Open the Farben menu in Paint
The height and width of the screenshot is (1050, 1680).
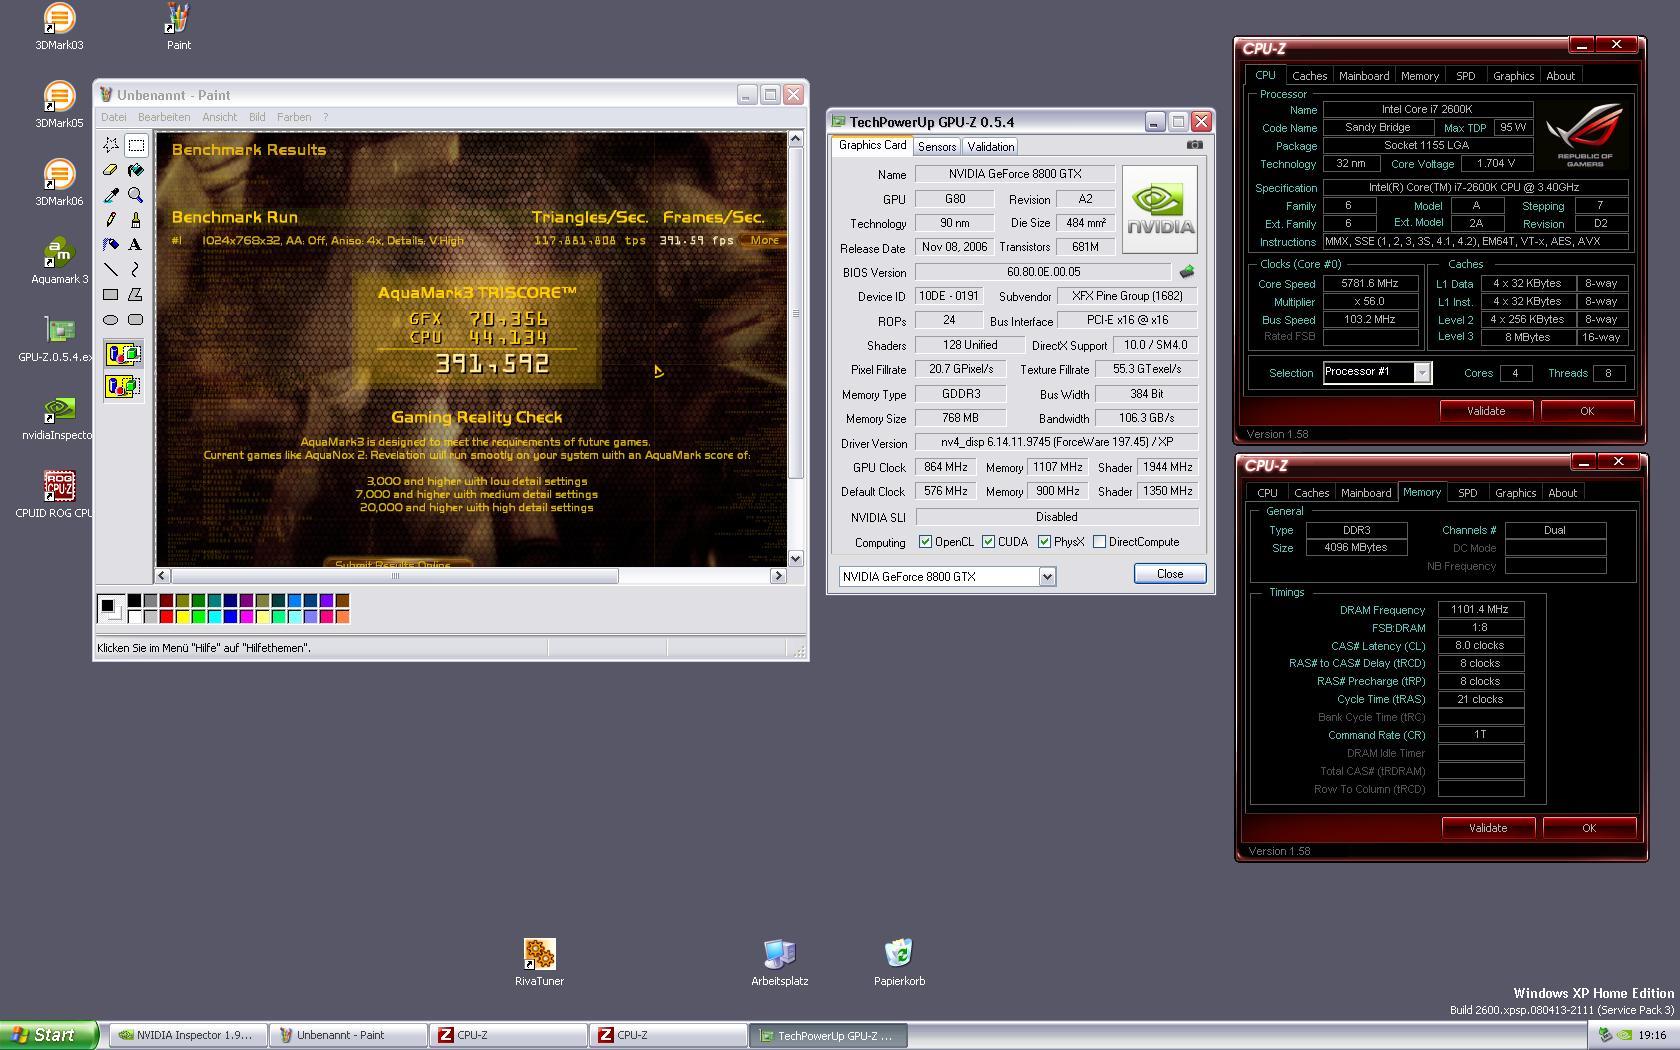pyautogui.click(x=294, y=117)
